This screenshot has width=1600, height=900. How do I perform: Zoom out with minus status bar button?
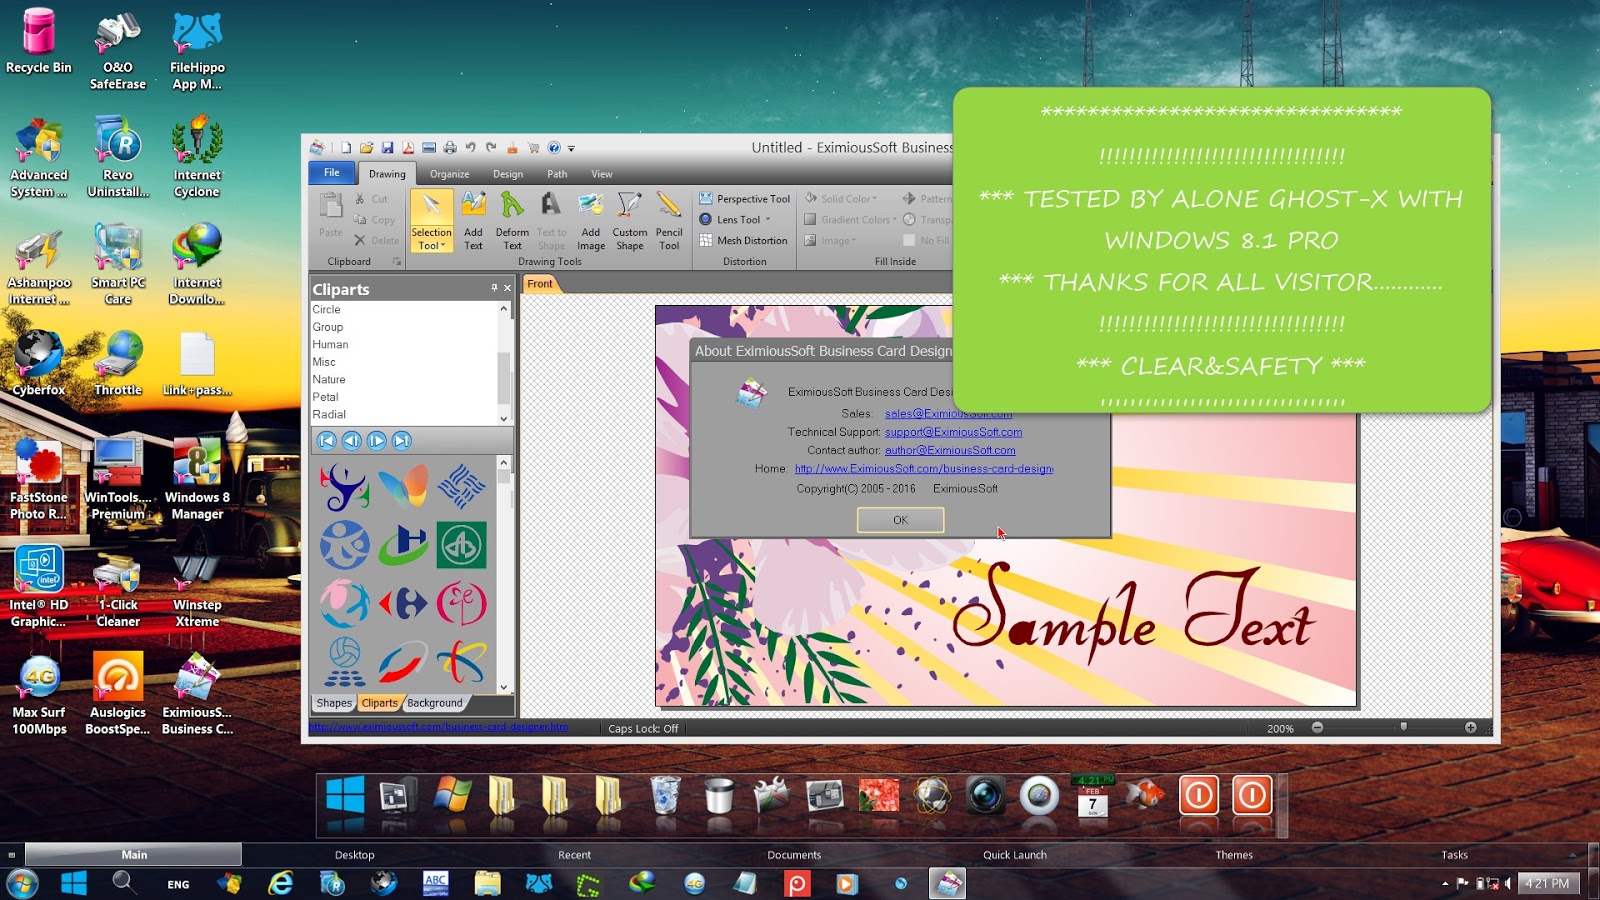tap(1318, 728)
